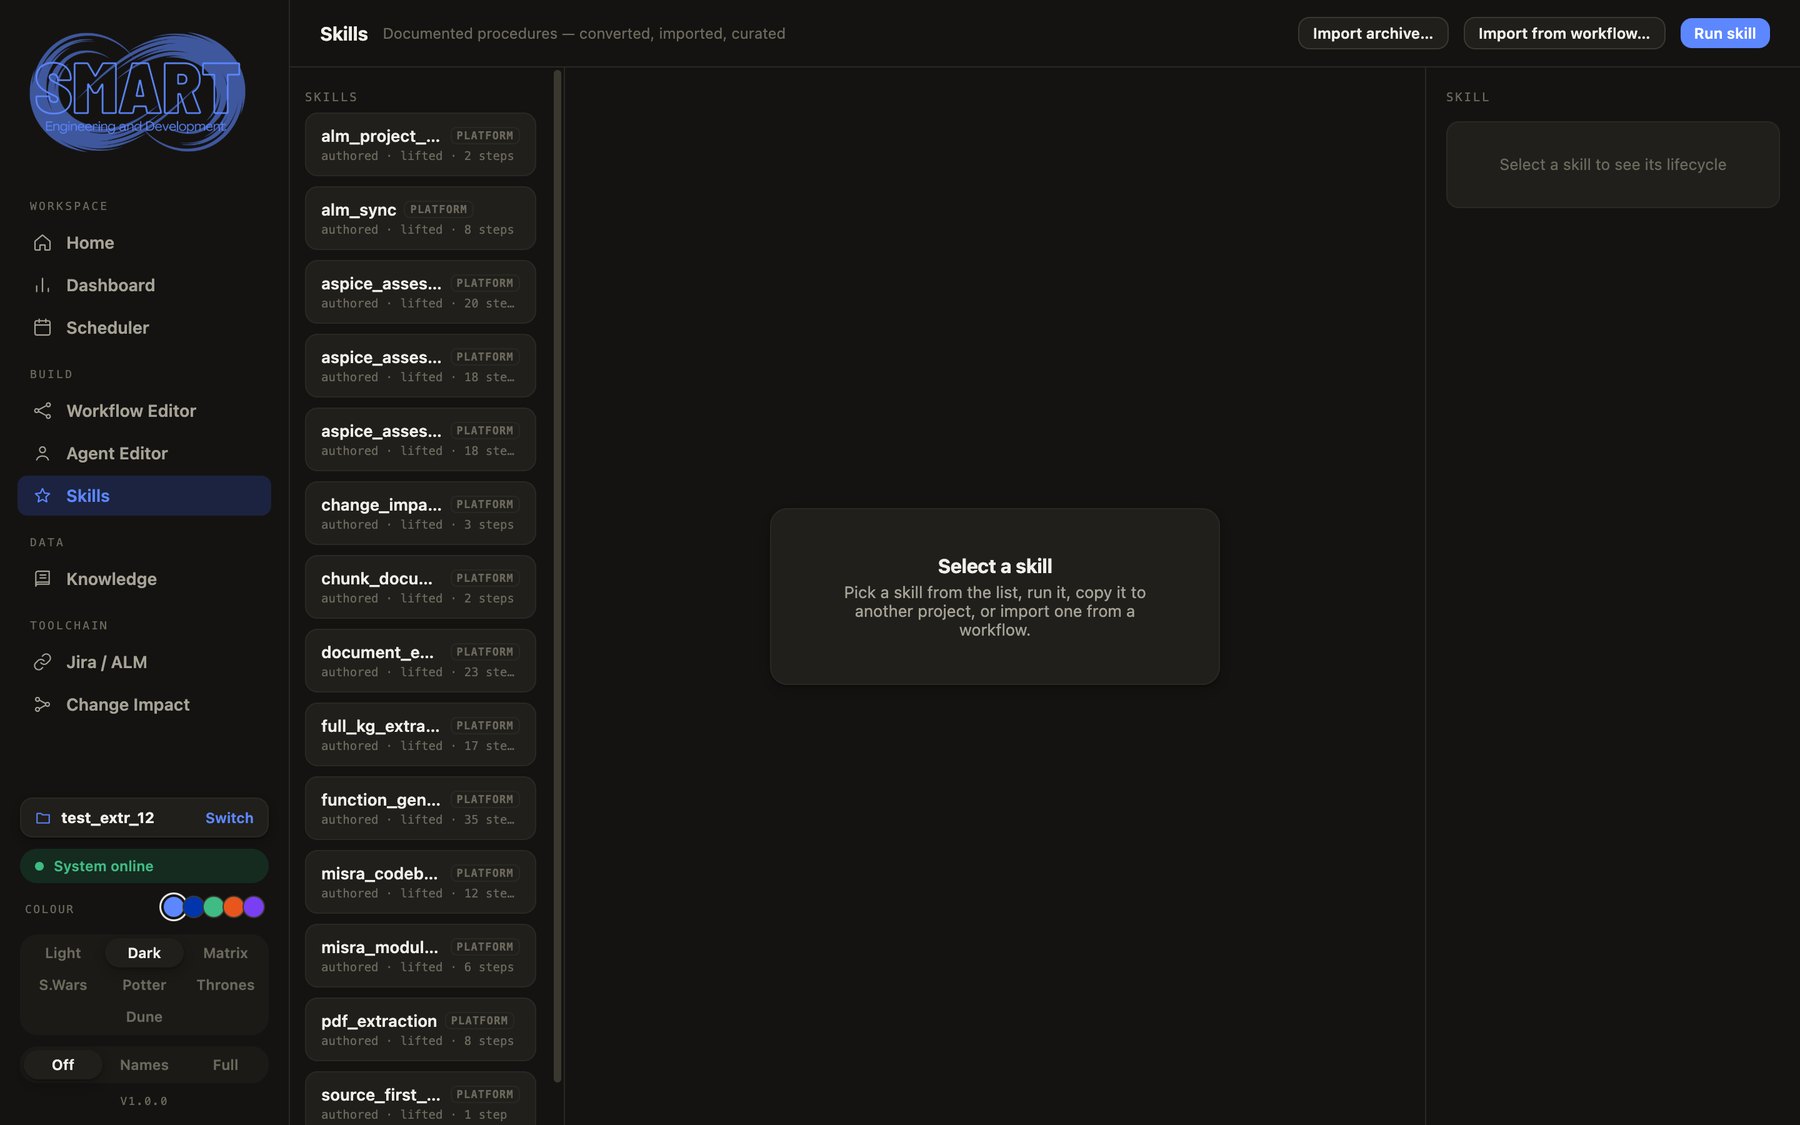1800x1125 pixels.
Task: Set label mode to Names
Action: click(x=144, y=1065)
